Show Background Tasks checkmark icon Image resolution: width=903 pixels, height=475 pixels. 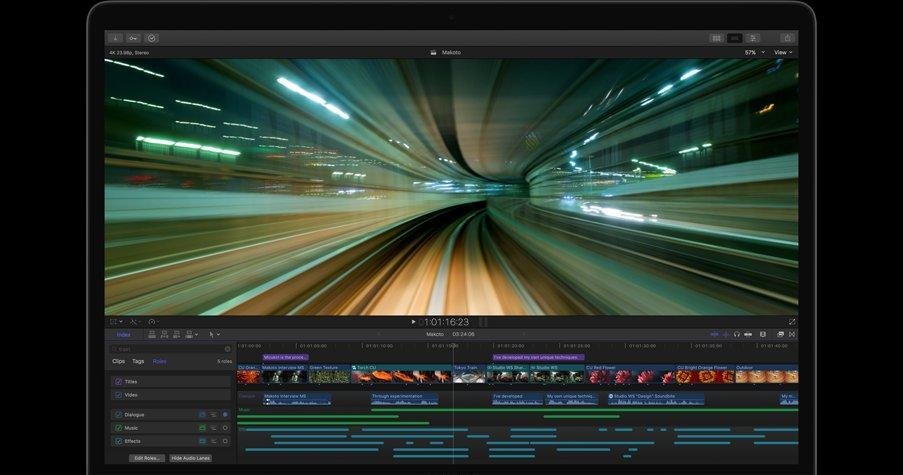(151, 38)
